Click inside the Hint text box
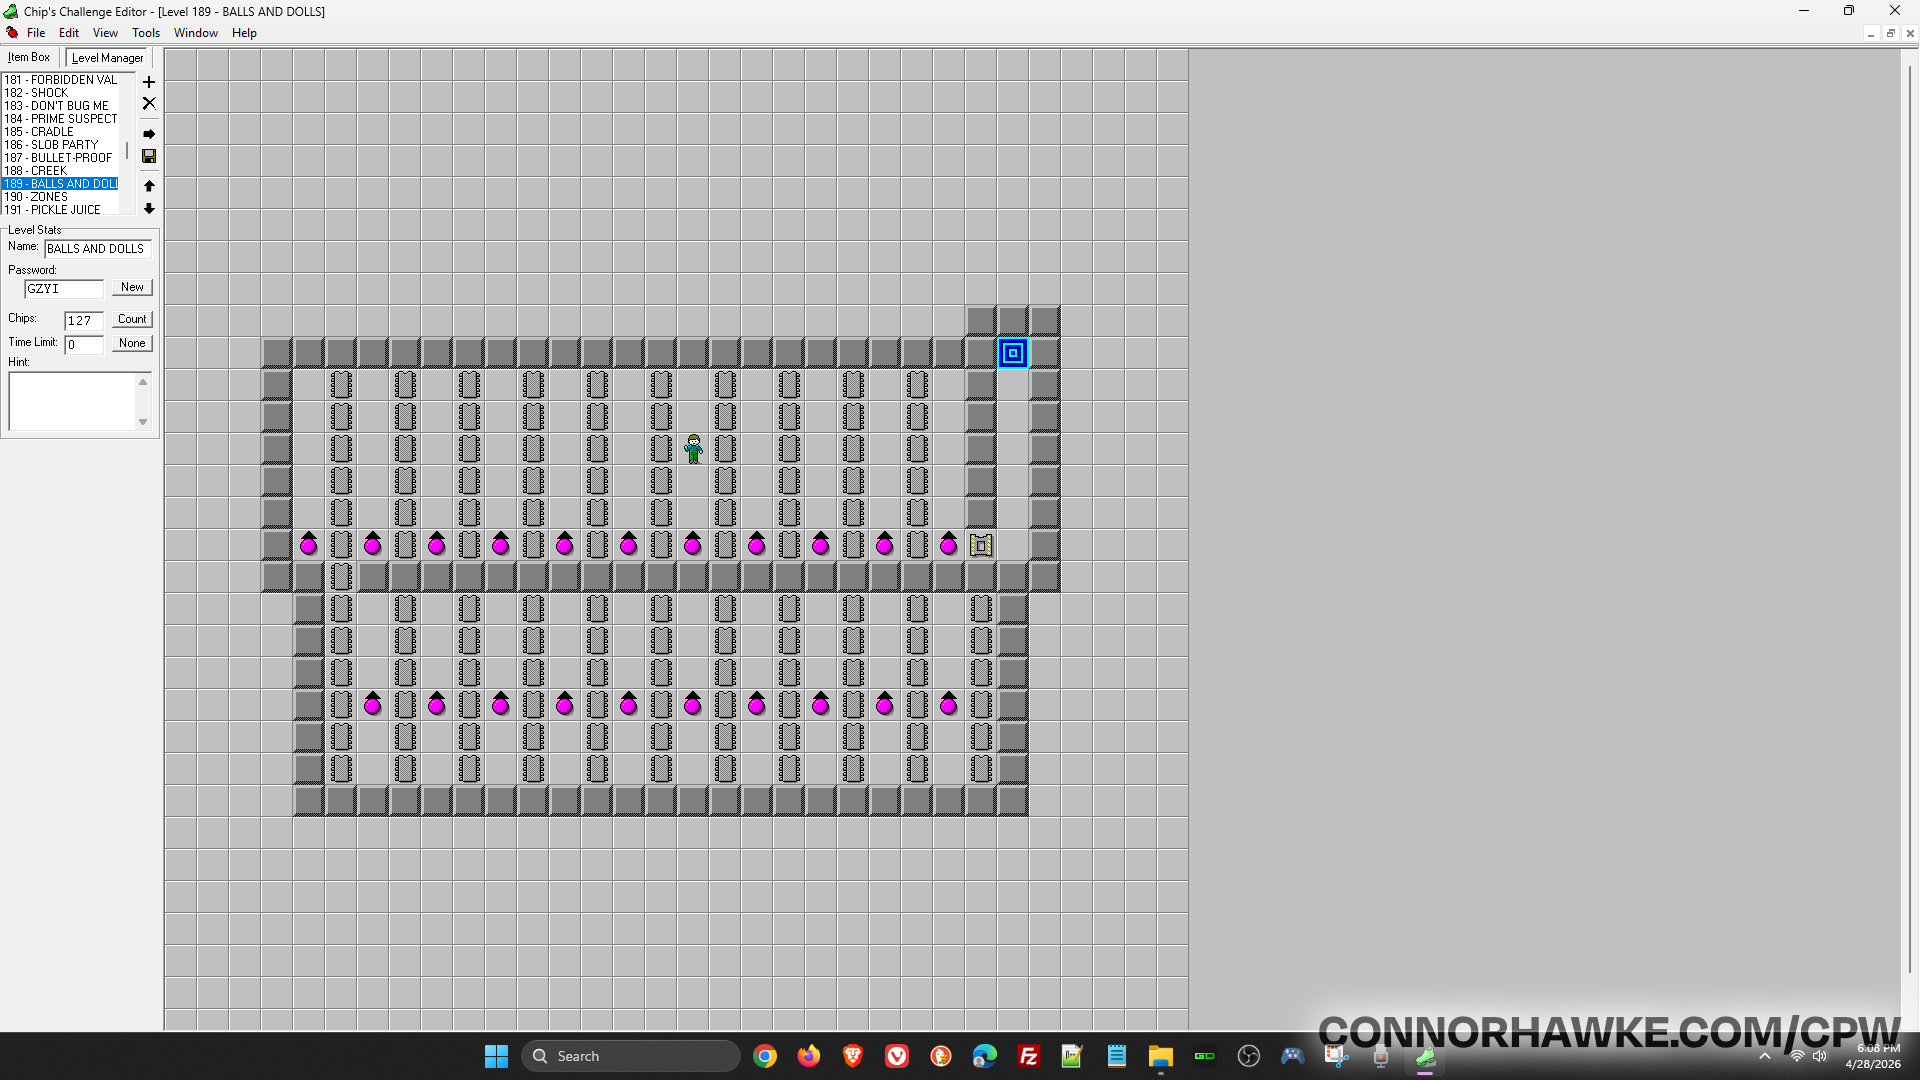Screen dimensions: 1920x1080 coord(72,401)
